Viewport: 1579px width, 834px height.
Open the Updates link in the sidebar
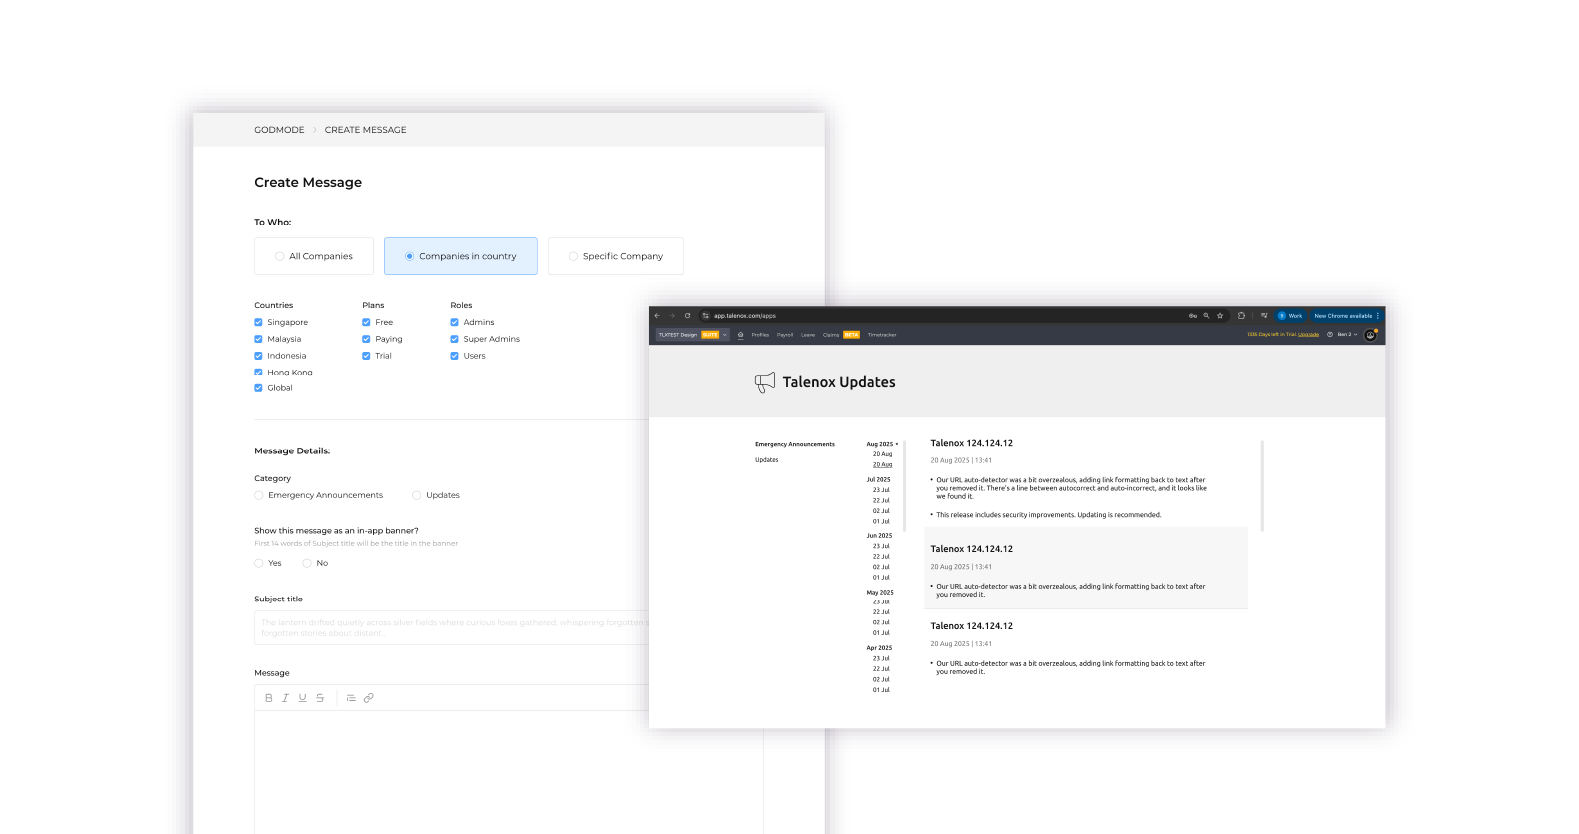click(767, 460)
